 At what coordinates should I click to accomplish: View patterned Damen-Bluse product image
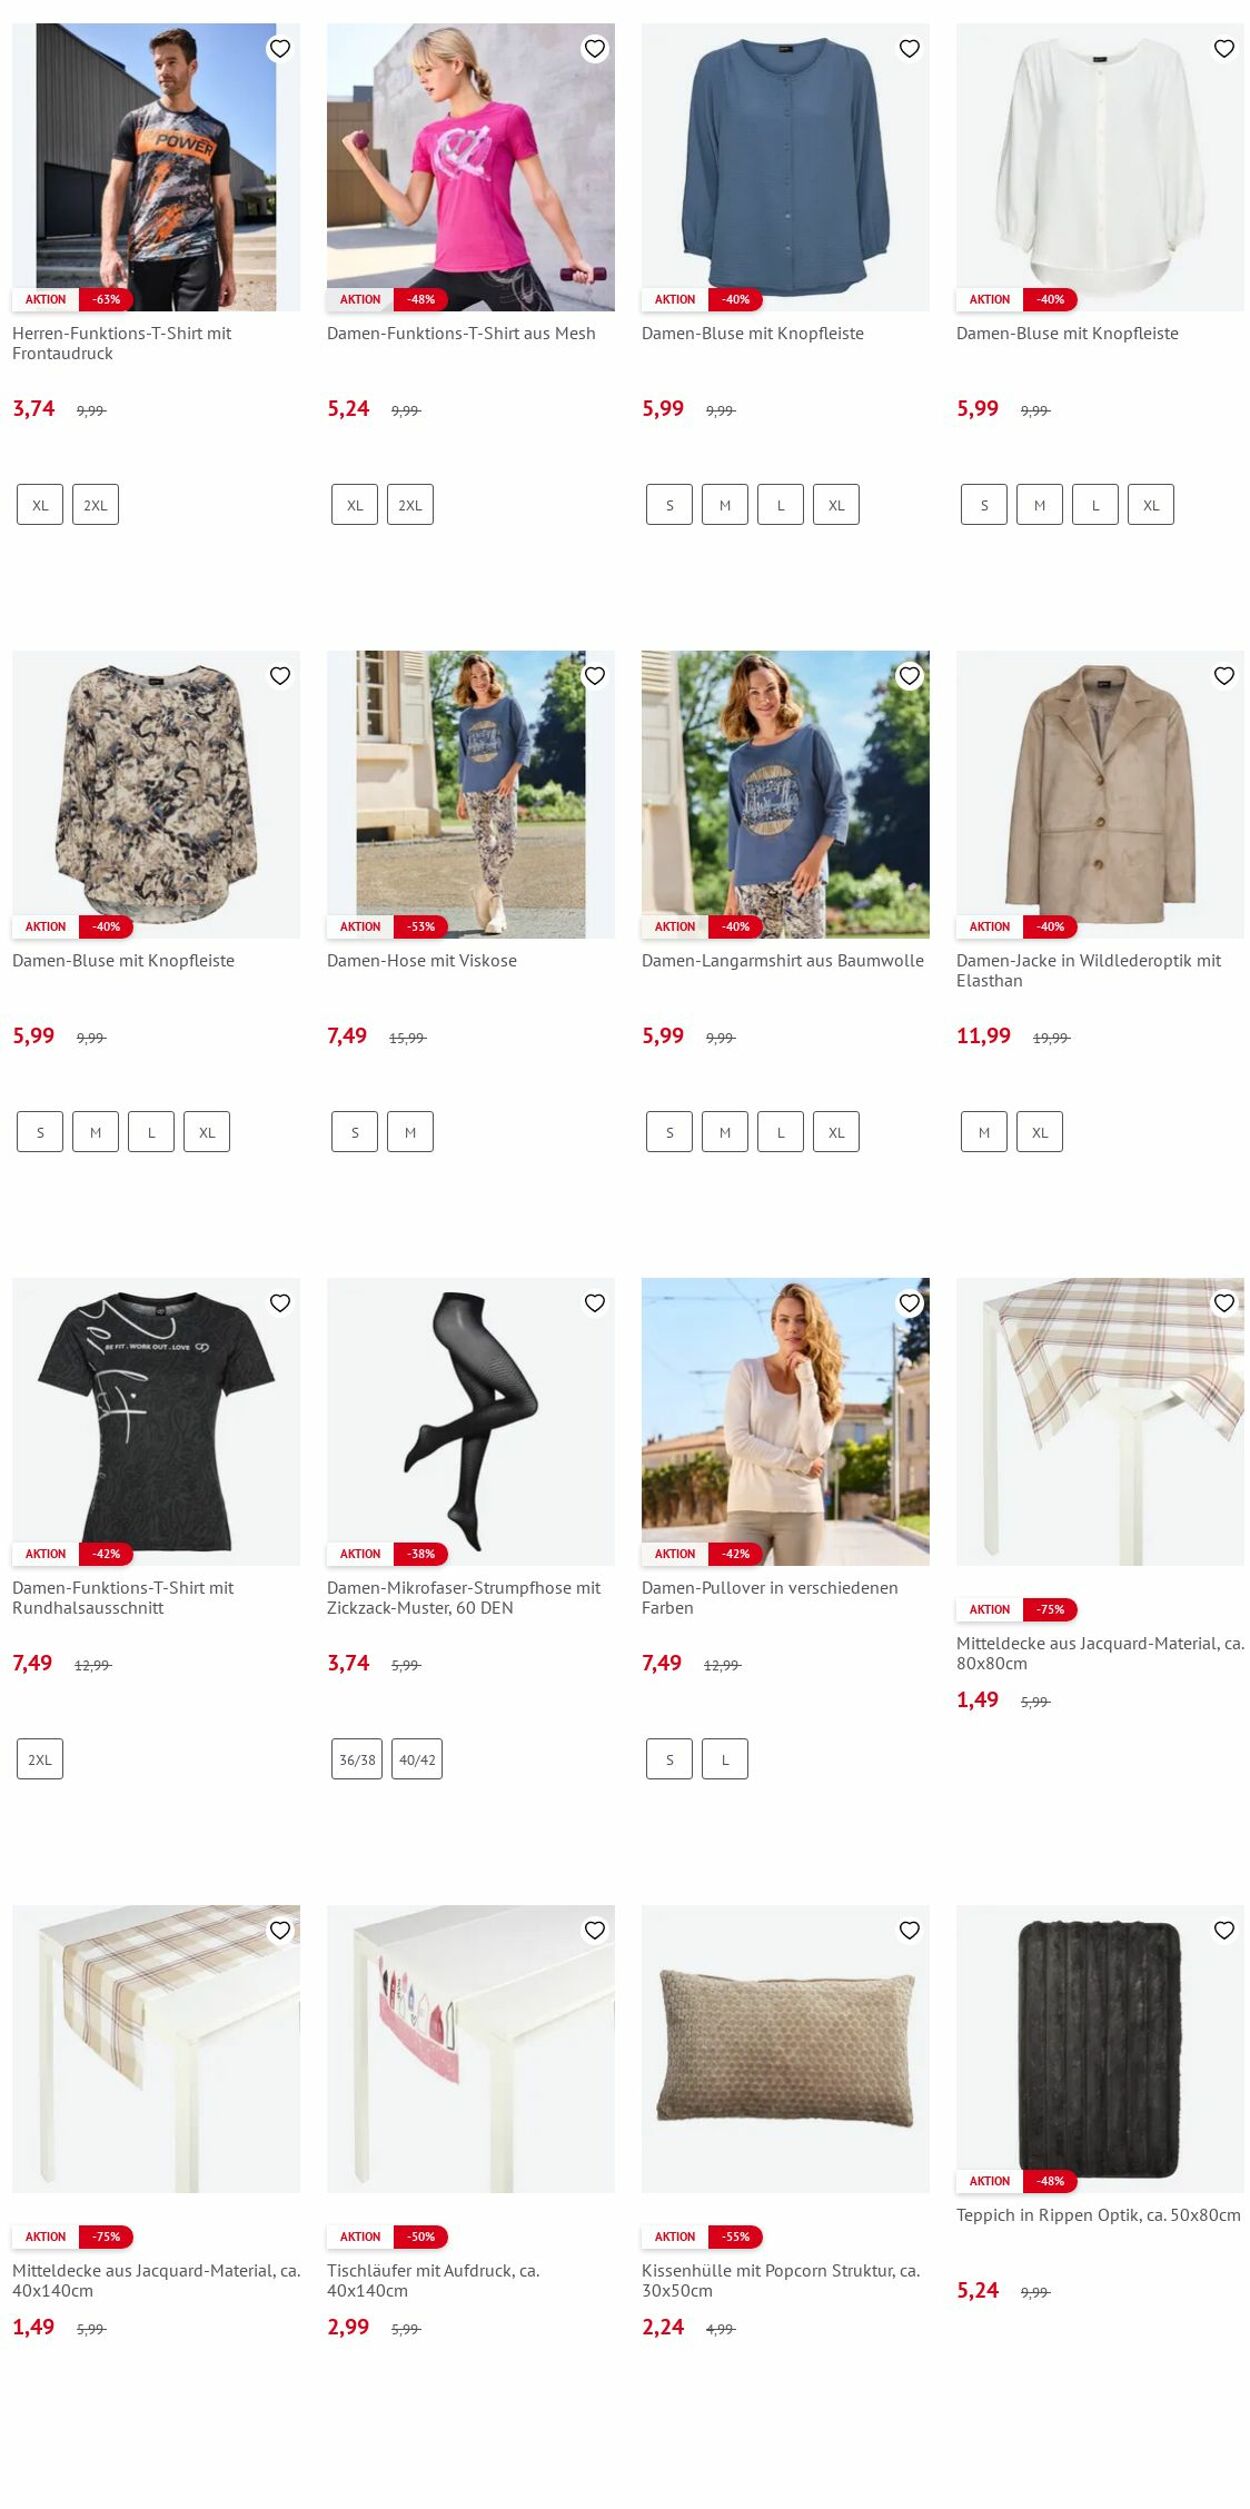coord(156,794)
